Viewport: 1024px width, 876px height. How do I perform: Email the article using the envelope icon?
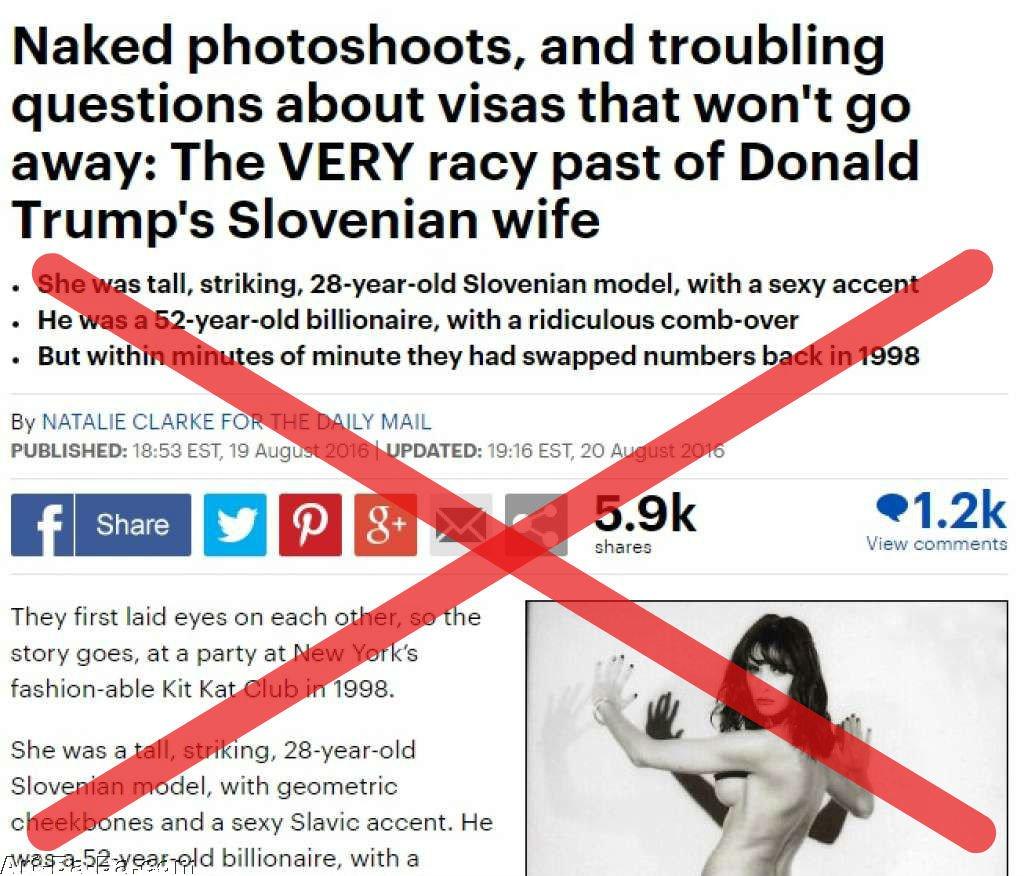tap(461, 525)
